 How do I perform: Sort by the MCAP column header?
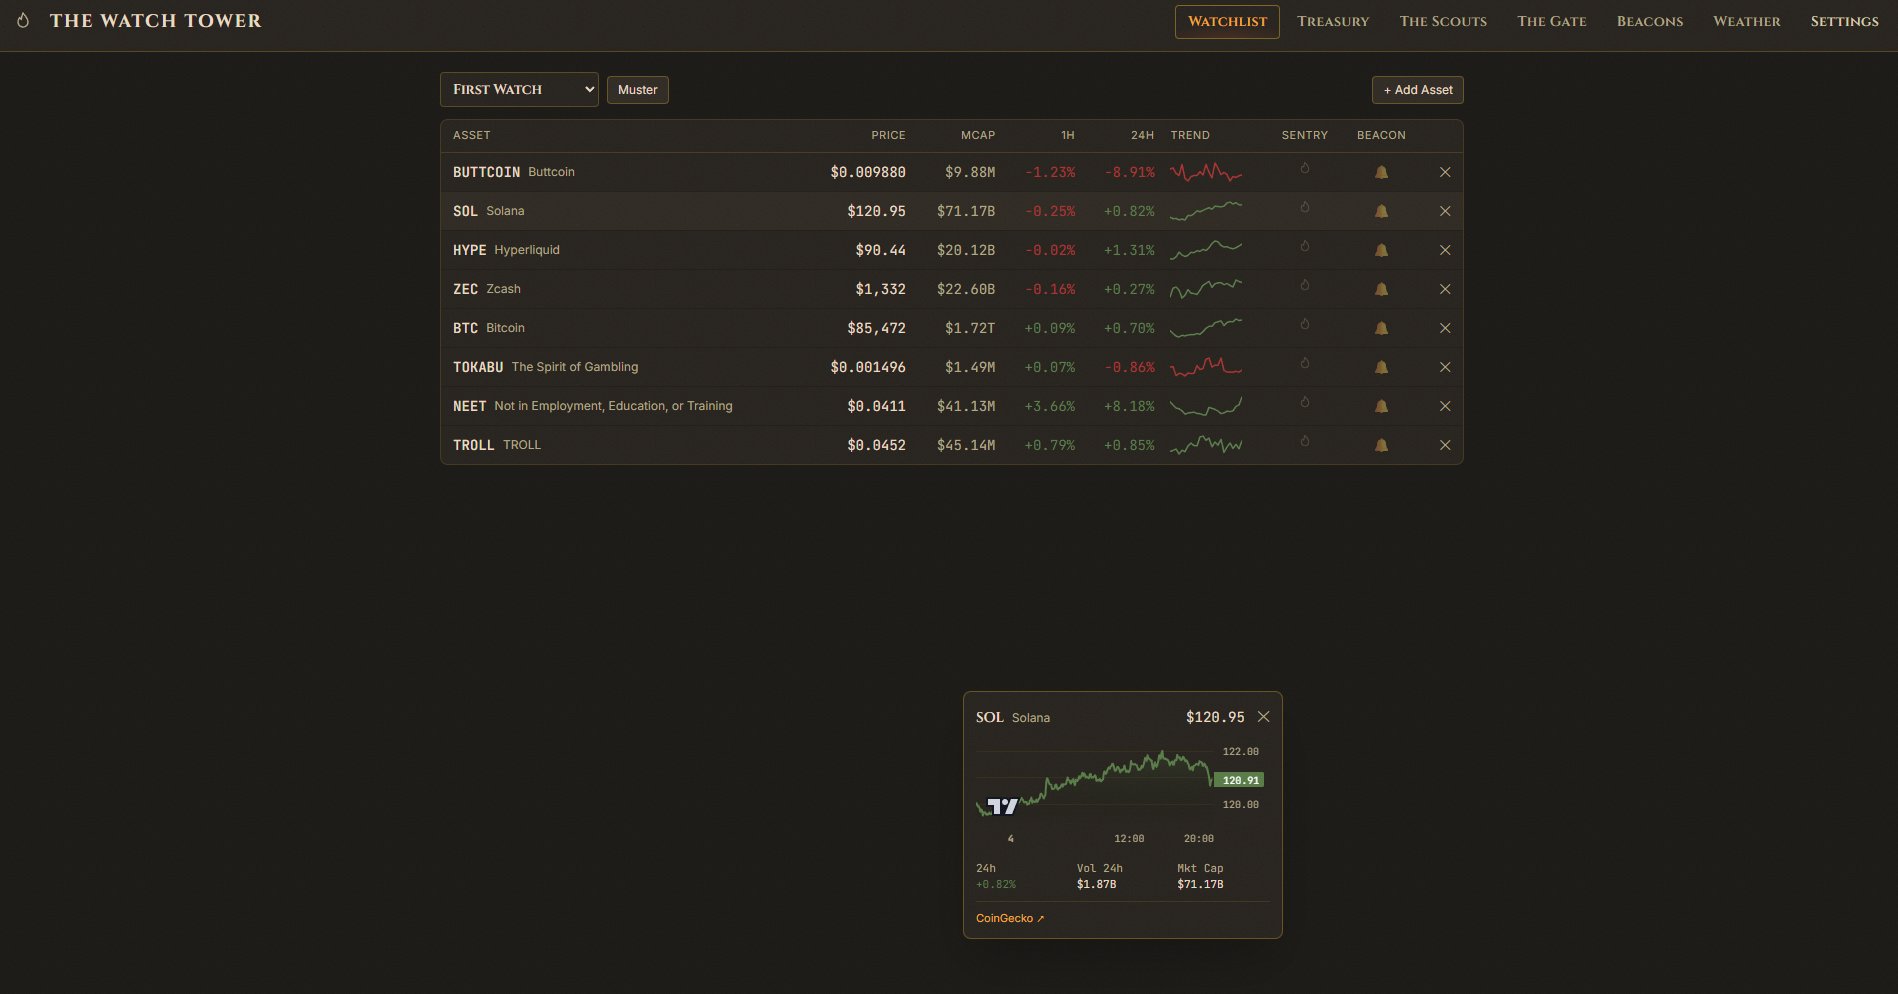click(978, 135)
